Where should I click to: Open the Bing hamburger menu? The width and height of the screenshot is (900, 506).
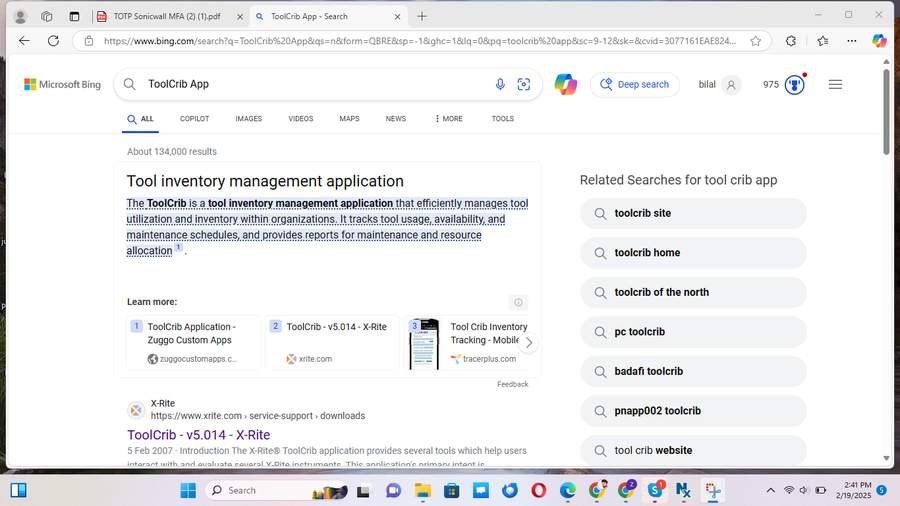click(835, 84)
